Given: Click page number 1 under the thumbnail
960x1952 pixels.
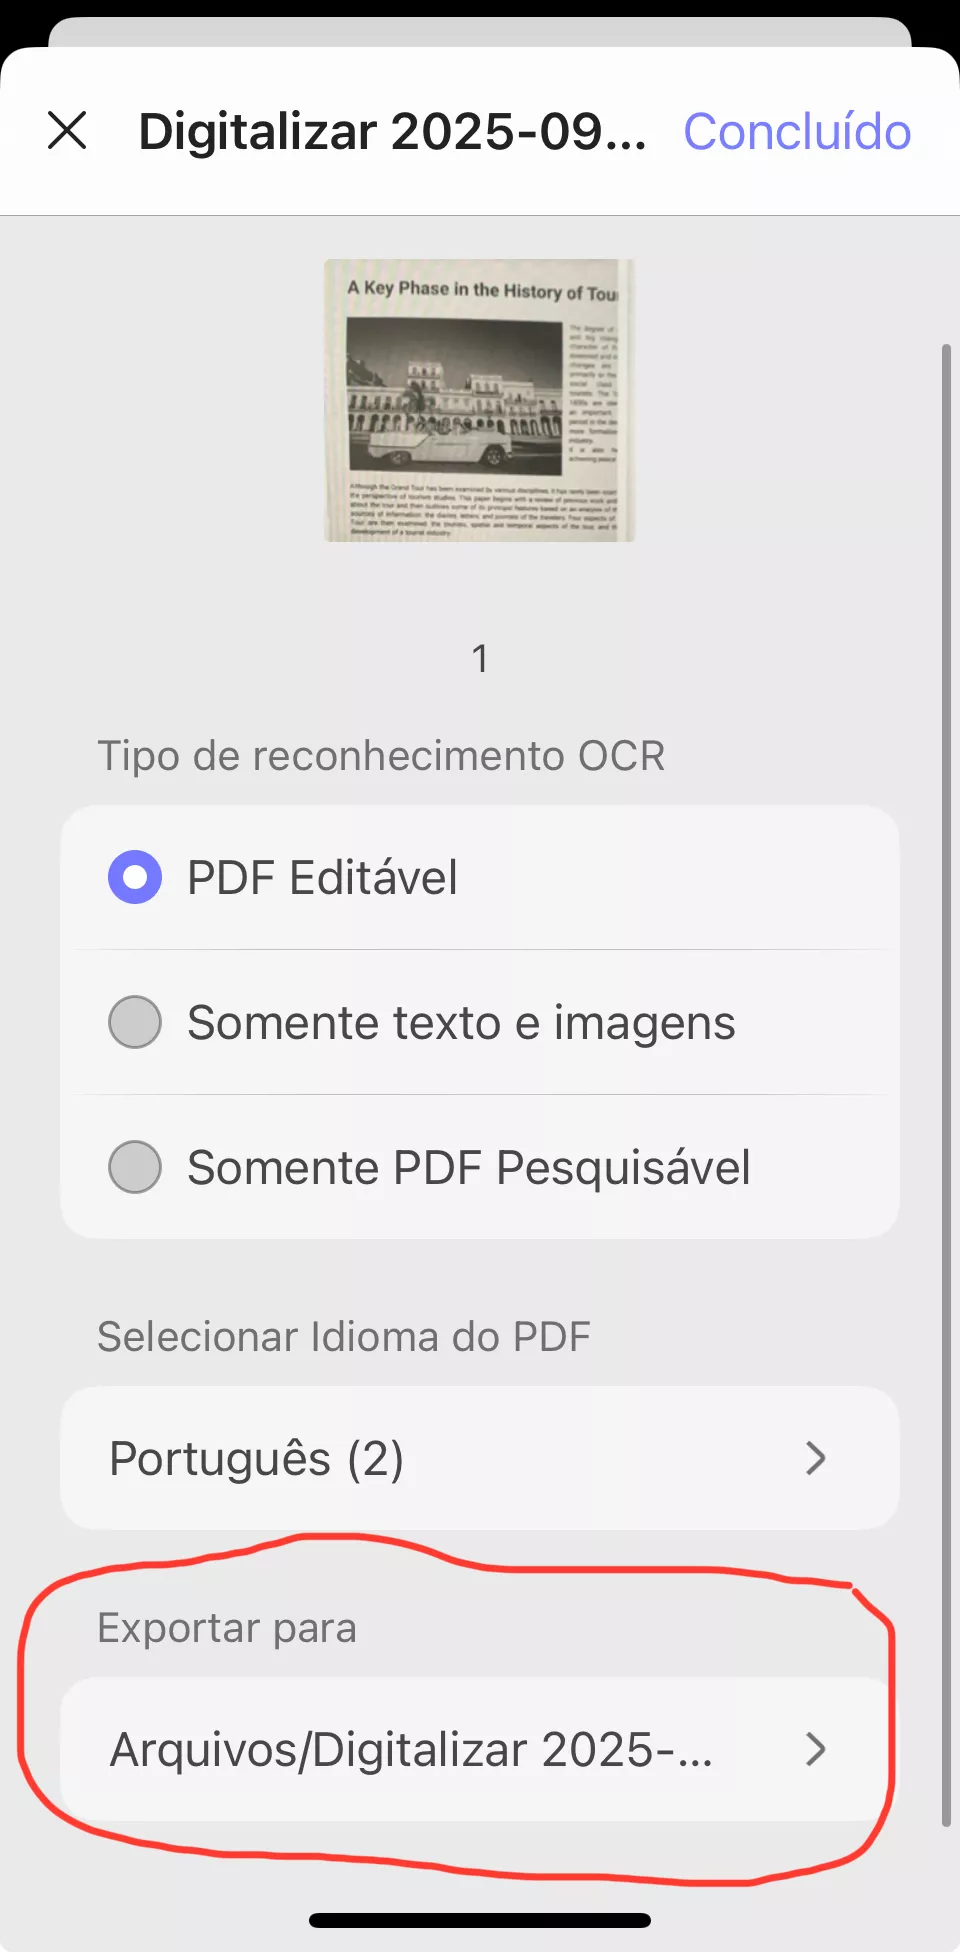Looking at the screenshot, I should point(480,659).
